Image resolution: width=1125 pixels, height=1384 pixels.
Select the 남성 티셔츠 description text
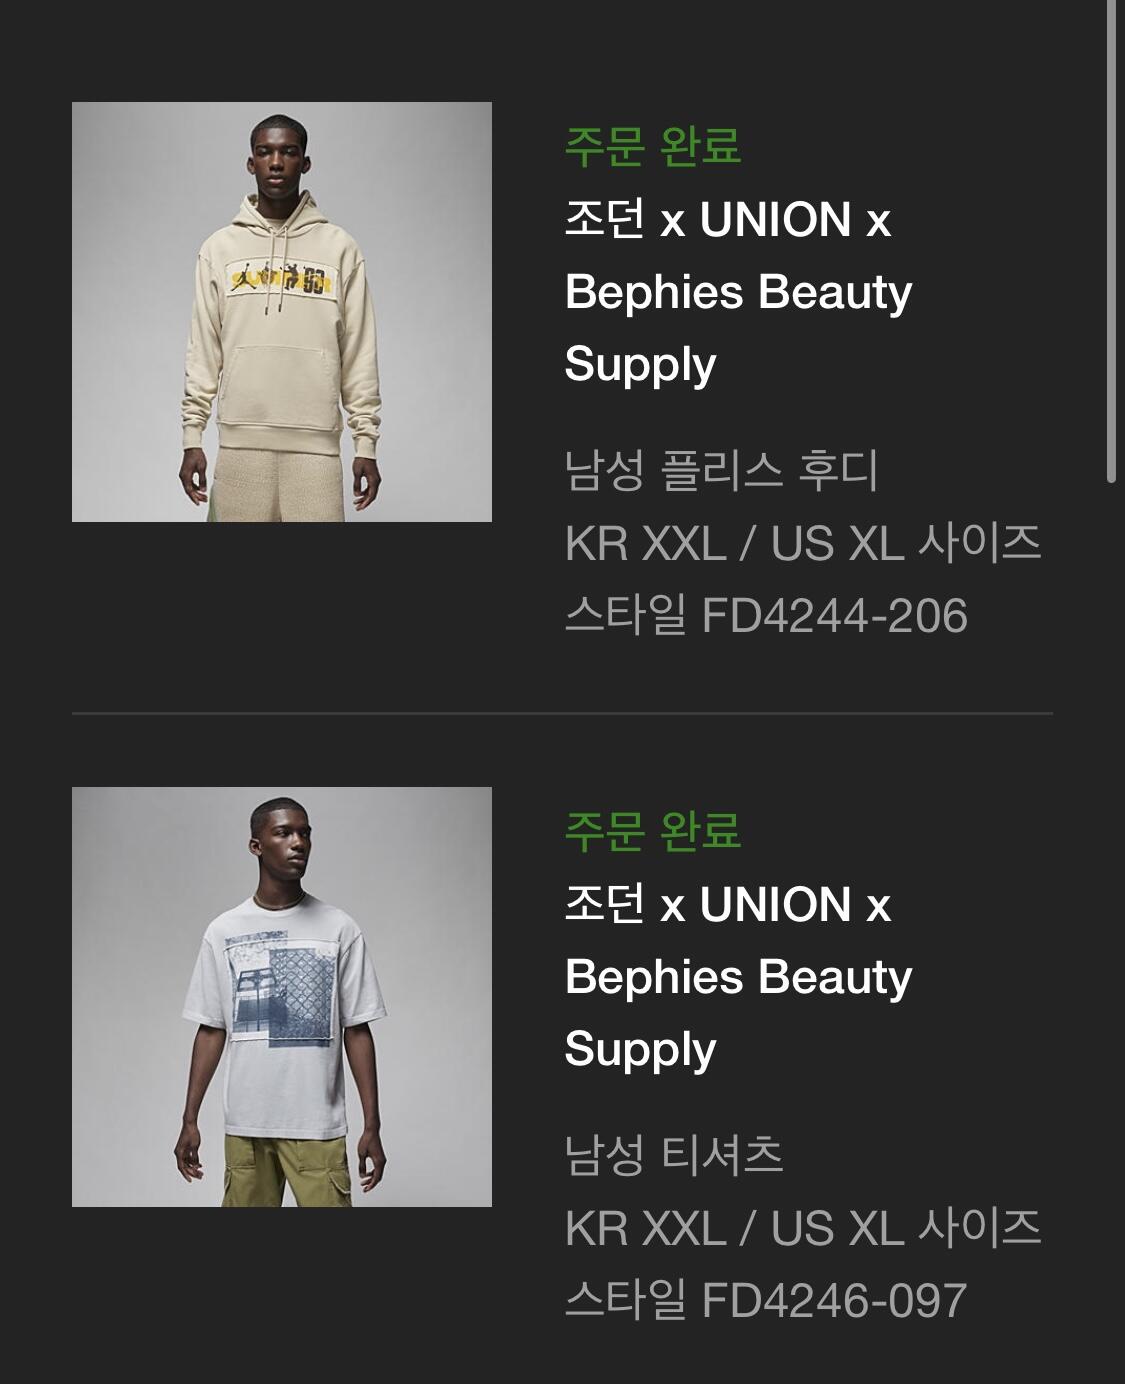(x=674, y=1155)
